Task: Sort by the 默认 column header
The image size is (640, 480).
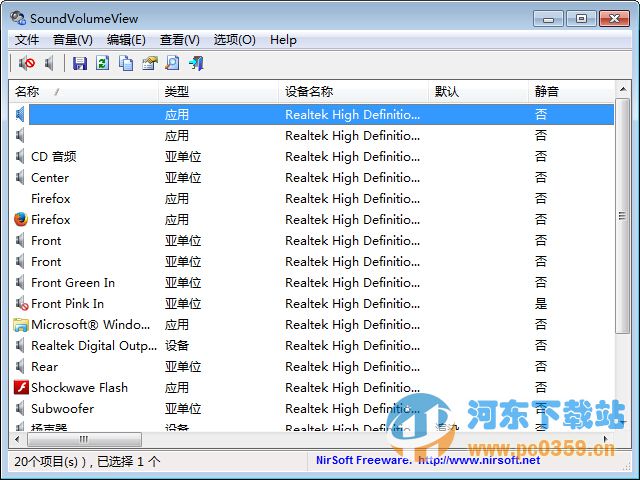Action: (478, 91)
